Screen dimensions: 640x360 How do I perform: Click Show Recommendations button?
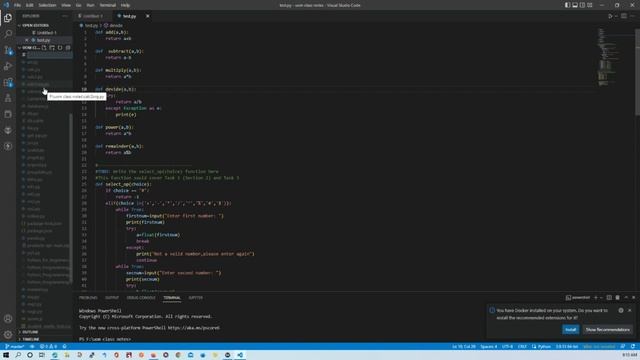(x=608, y=329)
